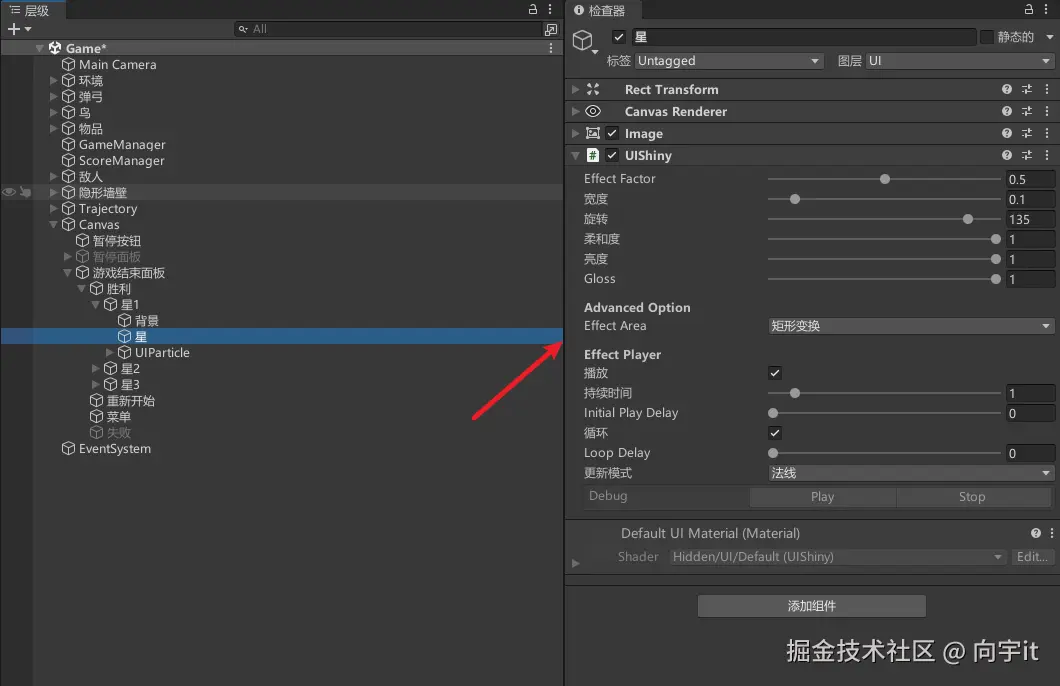Open Canvas Renderer preset settings icon
1060x686 pixels.
1027,111
